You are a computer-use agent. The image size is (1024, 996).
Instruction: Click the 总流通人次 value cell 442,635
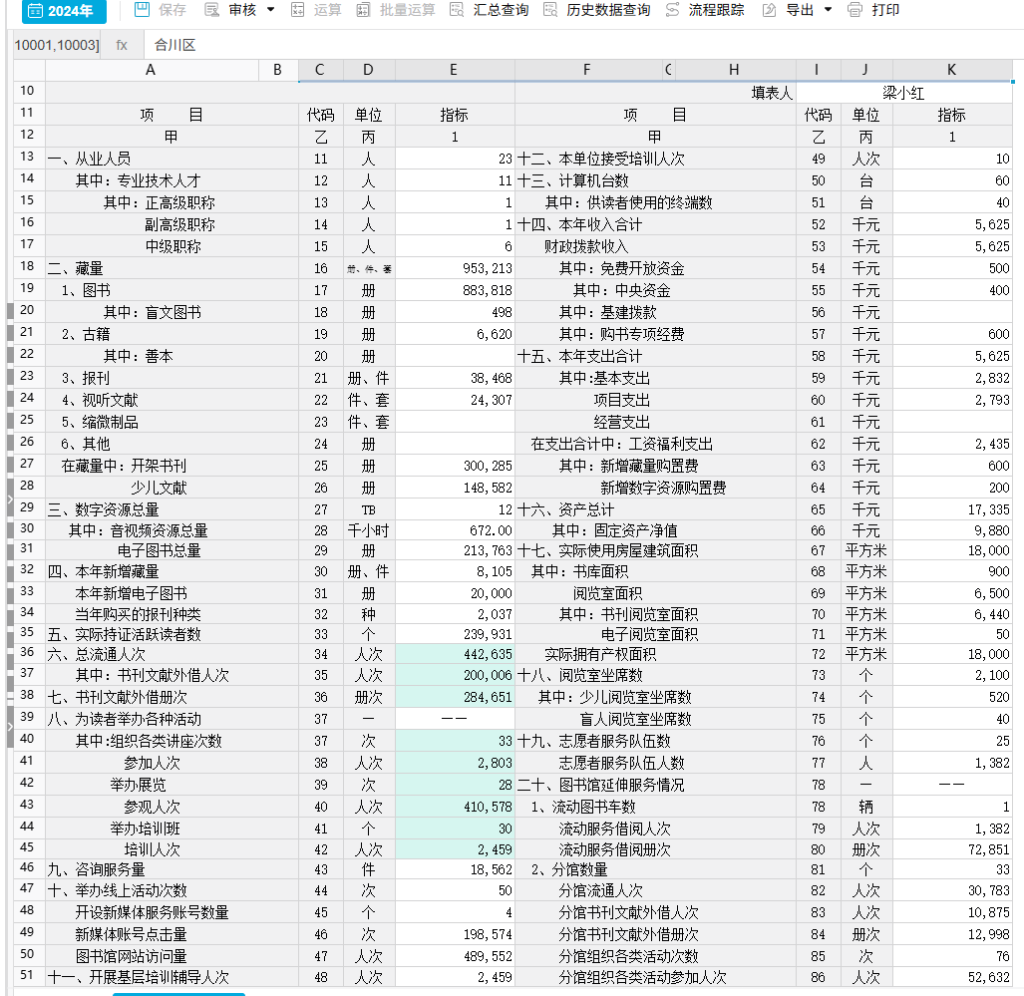(455, 654)
